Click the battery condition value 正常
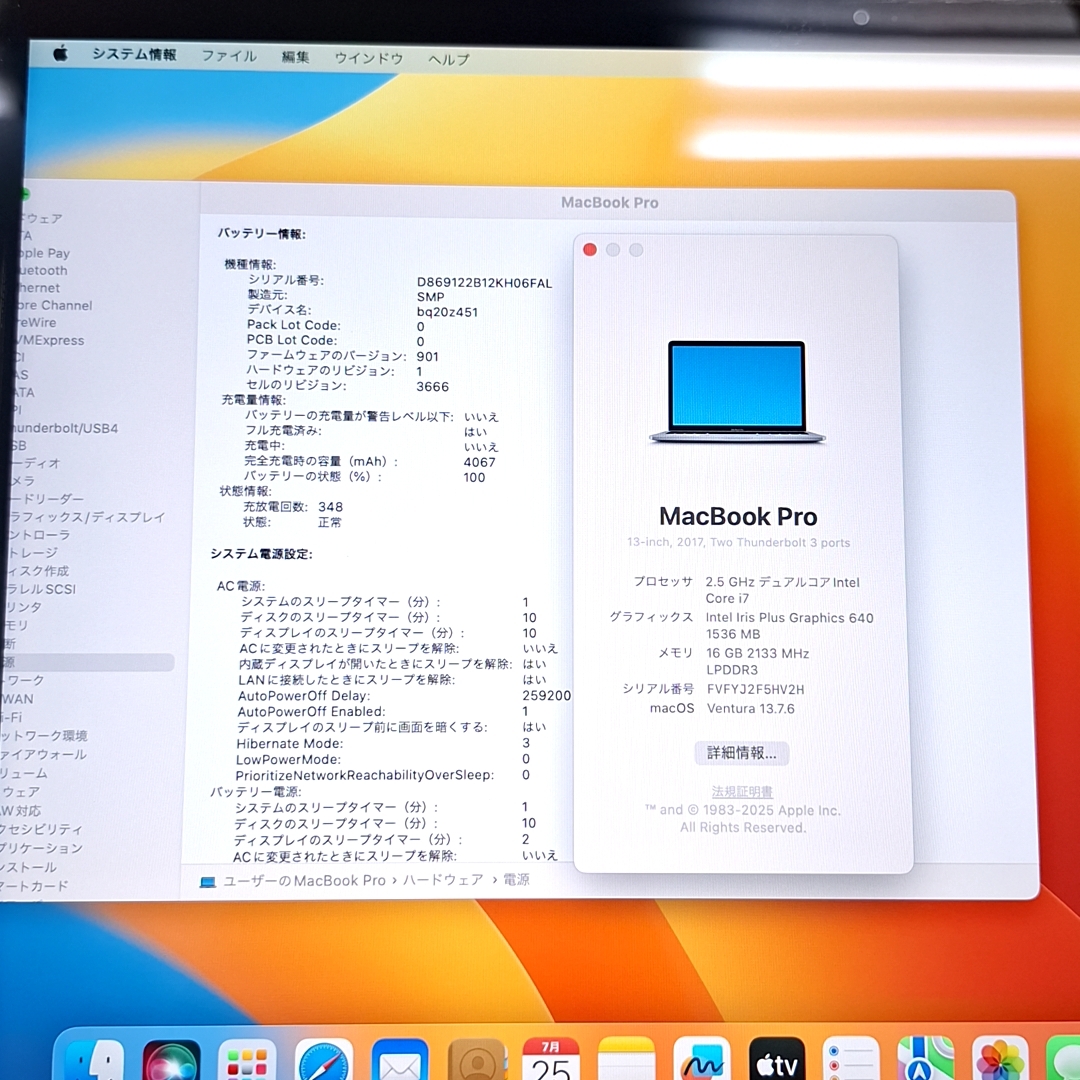Screen dimensions: 1080x1080 [329, 523]
